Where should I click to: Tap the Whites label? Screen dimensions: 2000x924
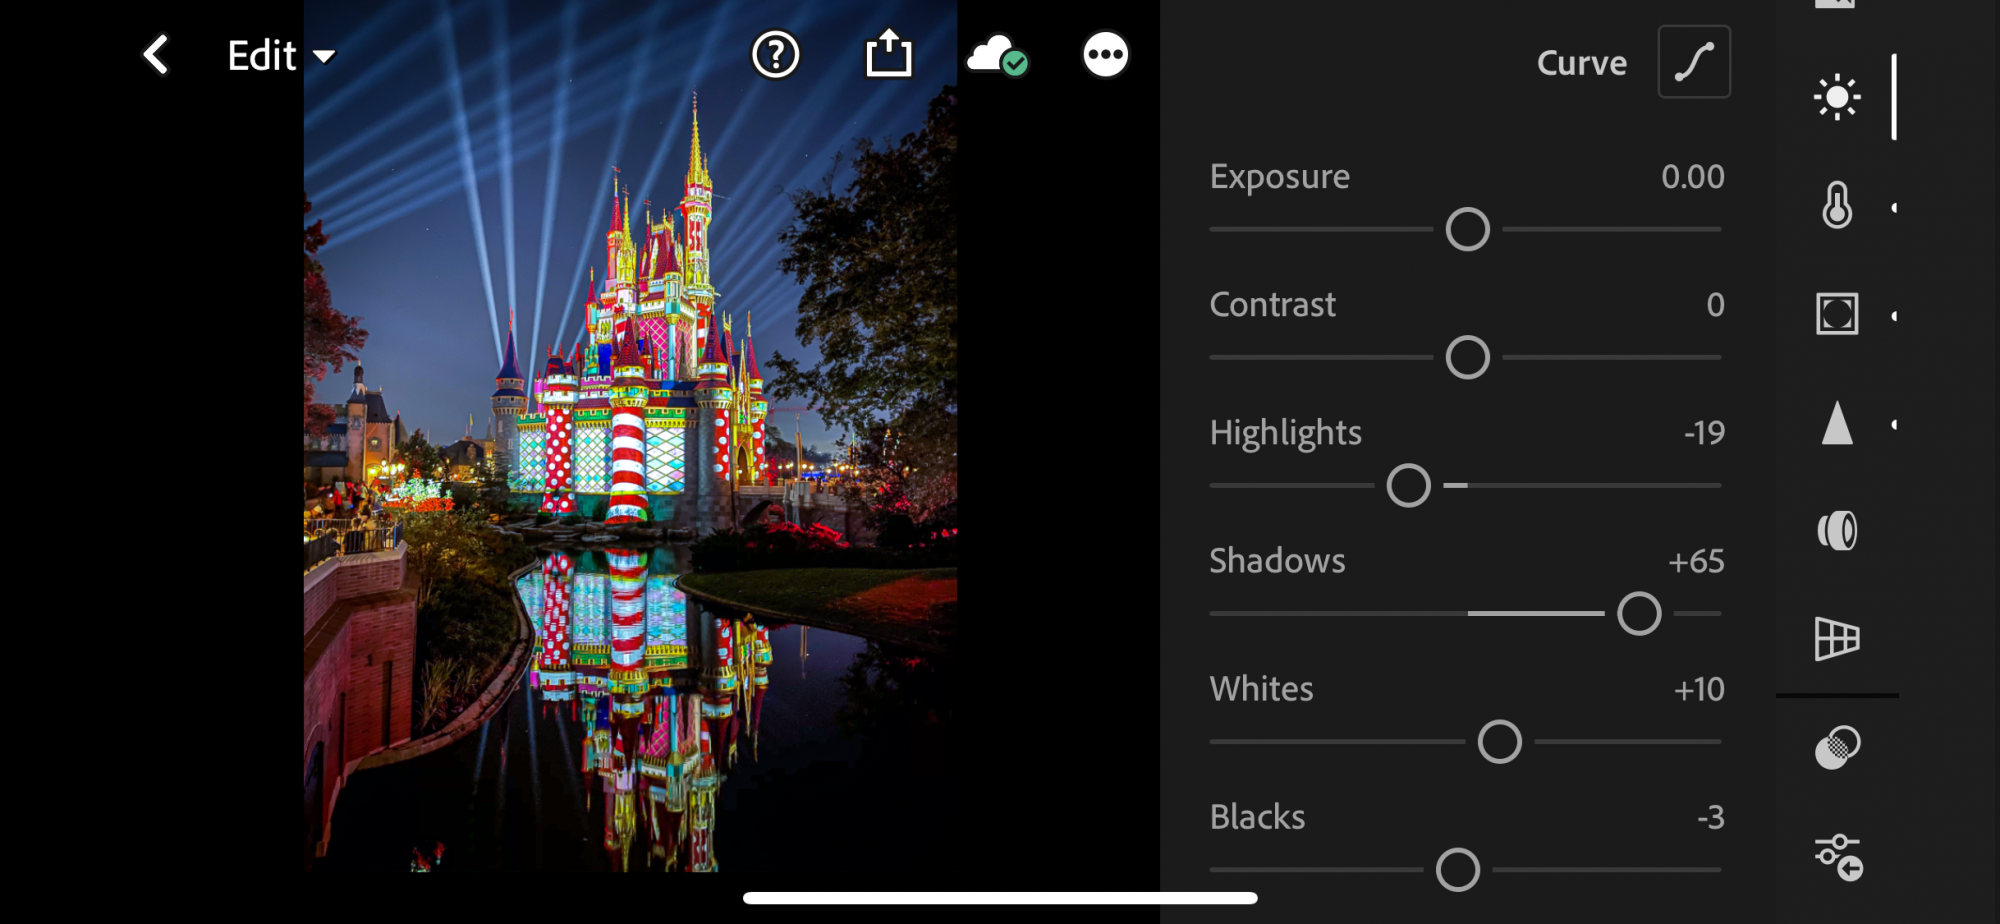[x=1262, y=689]
